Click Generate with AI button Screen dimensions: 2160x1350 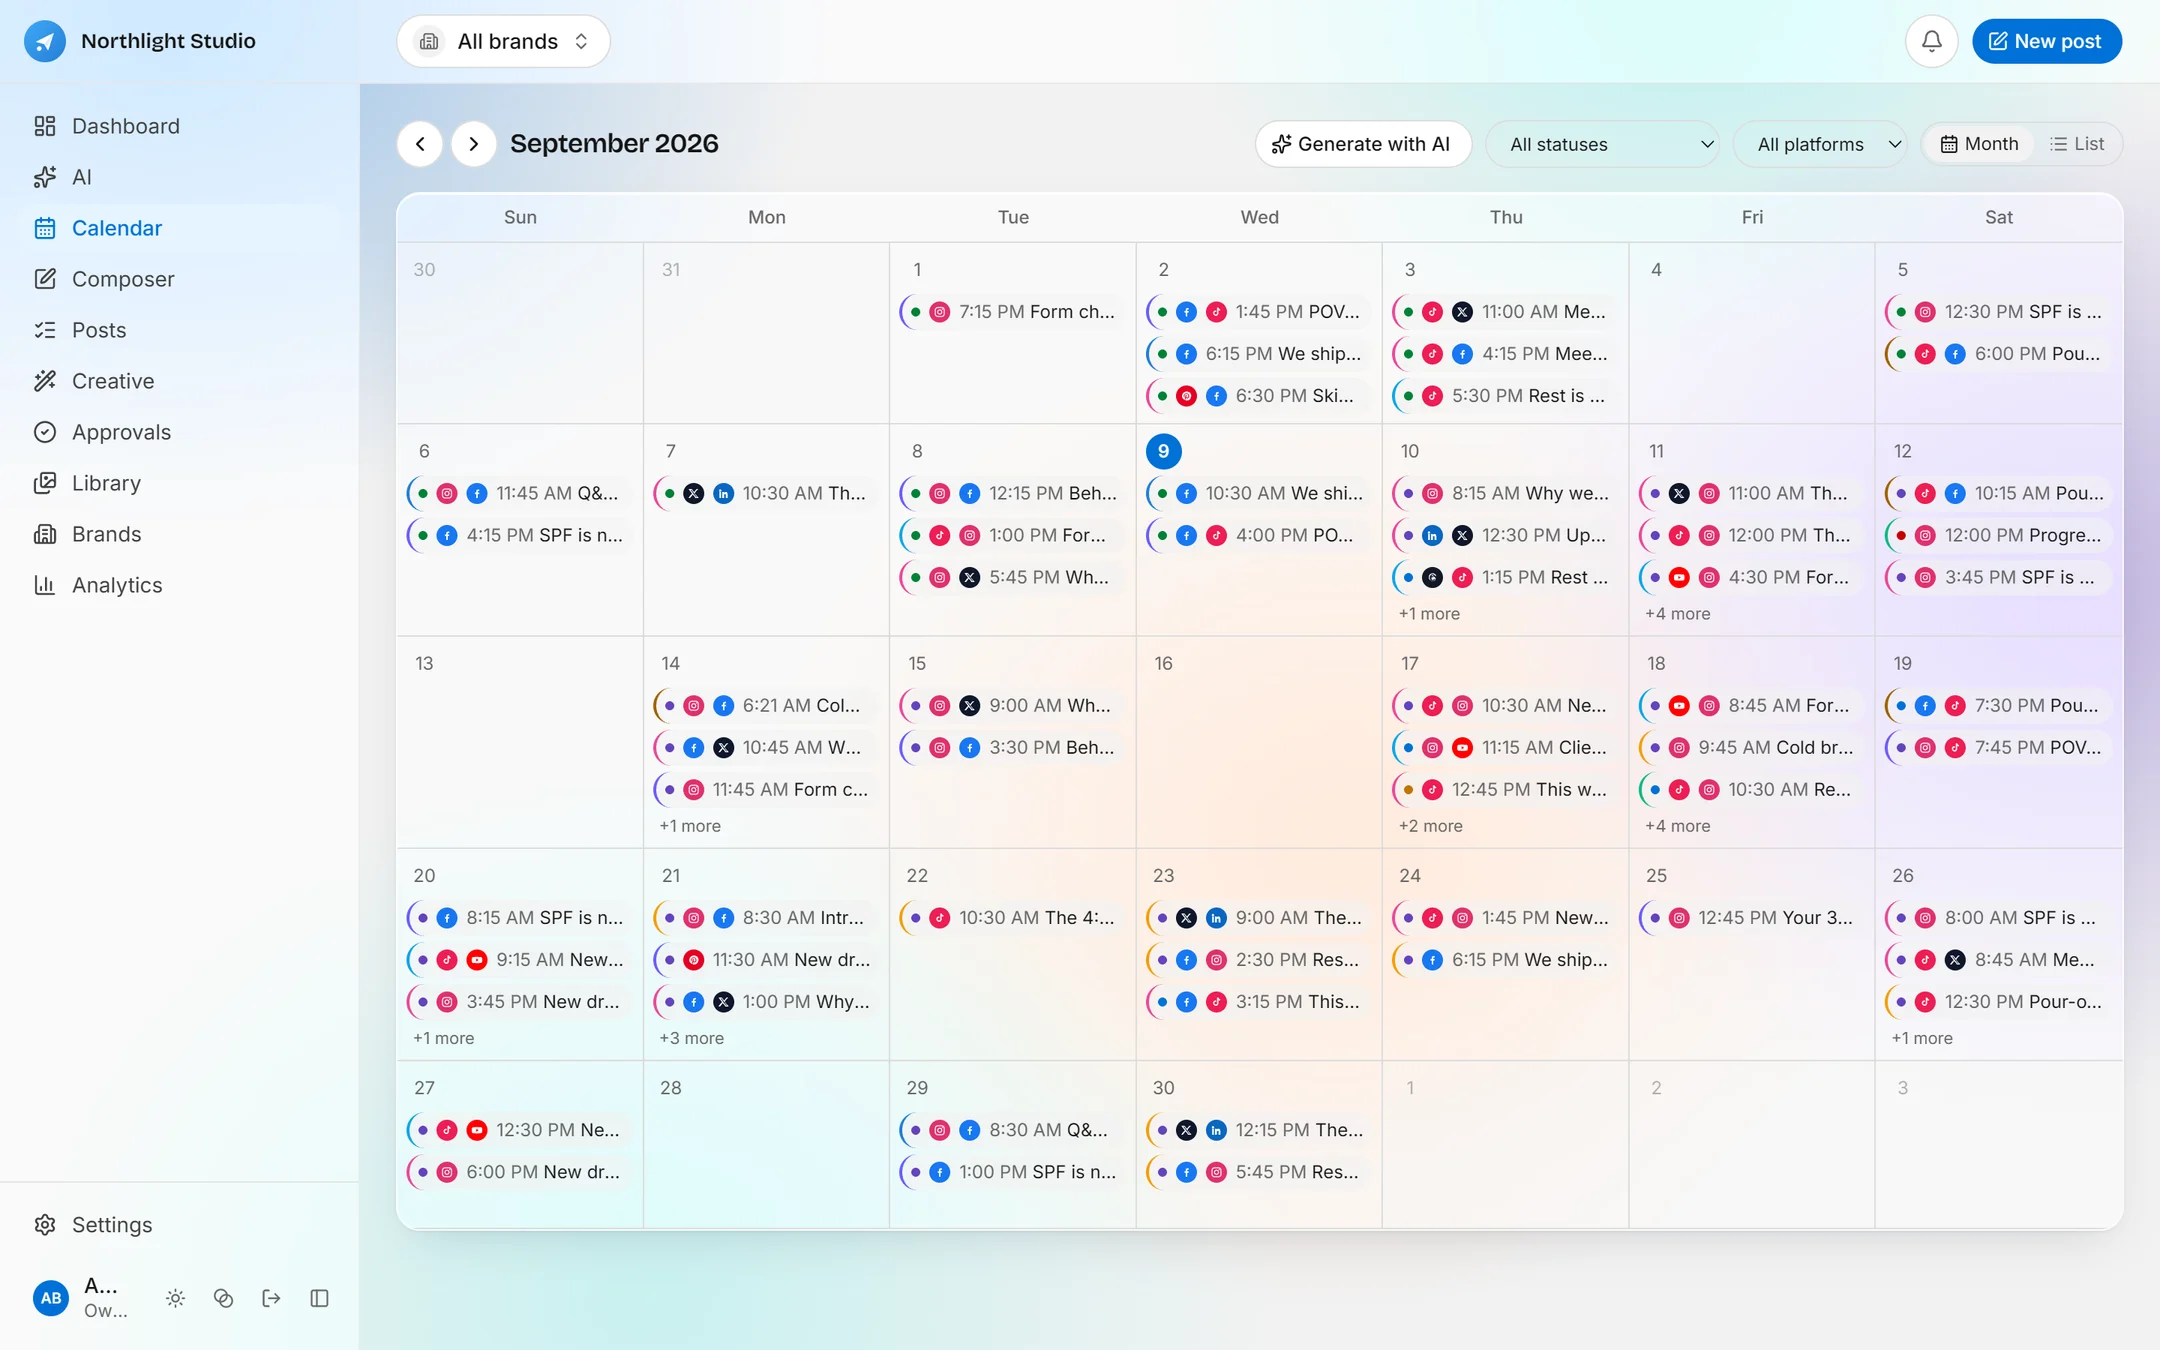(x=1363, y=144)
